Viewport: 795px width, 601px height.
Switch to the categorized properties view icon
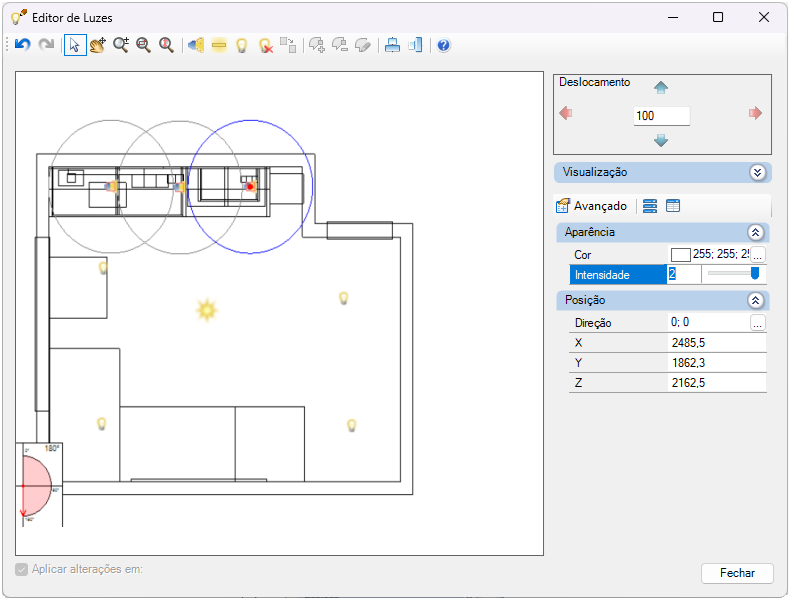click(x=649, y=206)
